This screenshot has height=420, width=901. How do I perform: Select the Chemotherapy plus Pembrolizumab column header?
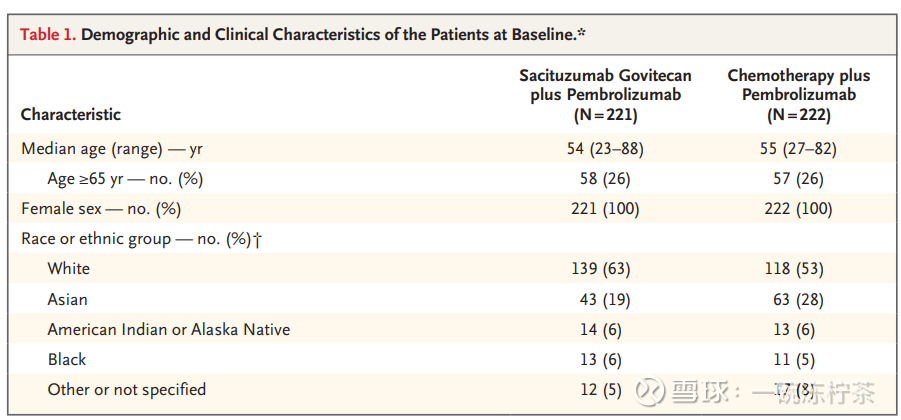pyautogui.click(x=798, y=95)
